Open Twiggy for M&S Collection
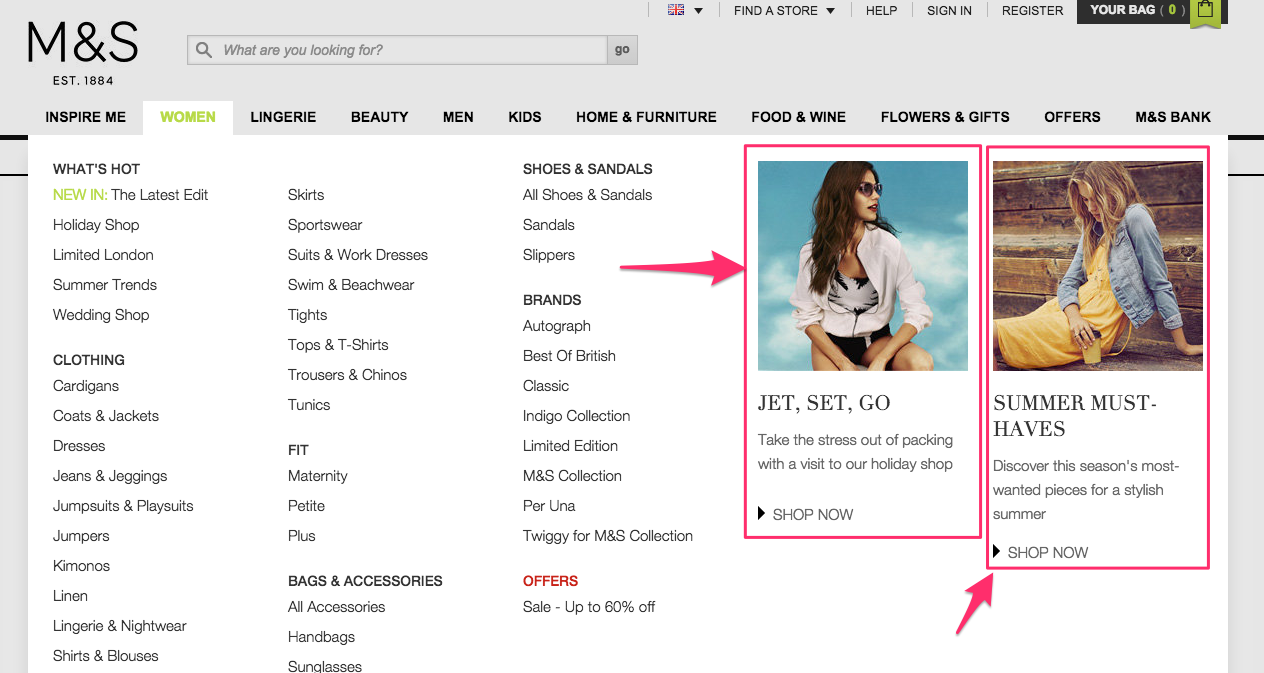 (x=608, y=536)
